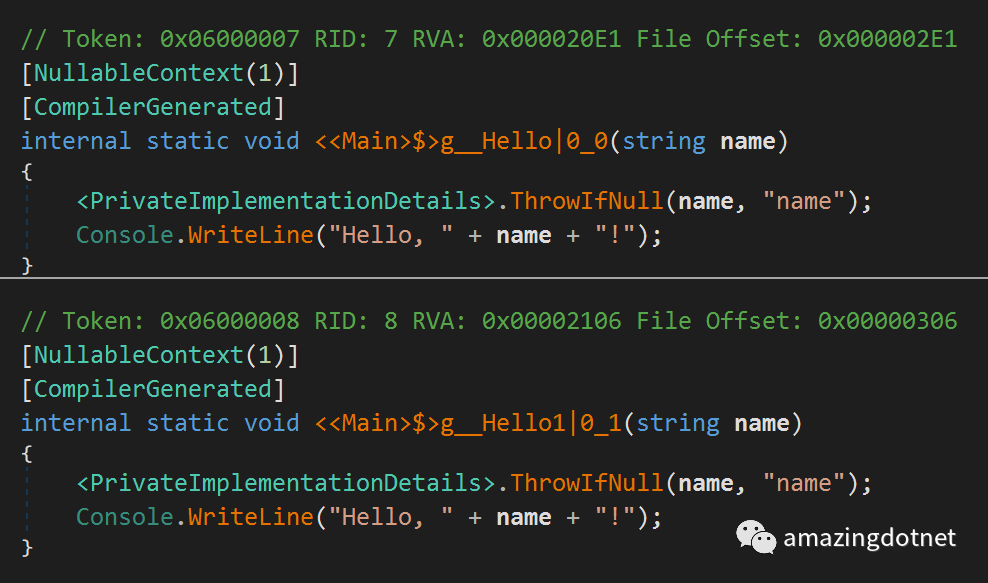Click token value 0x06000007 in comment

click(x=229, y=39)
